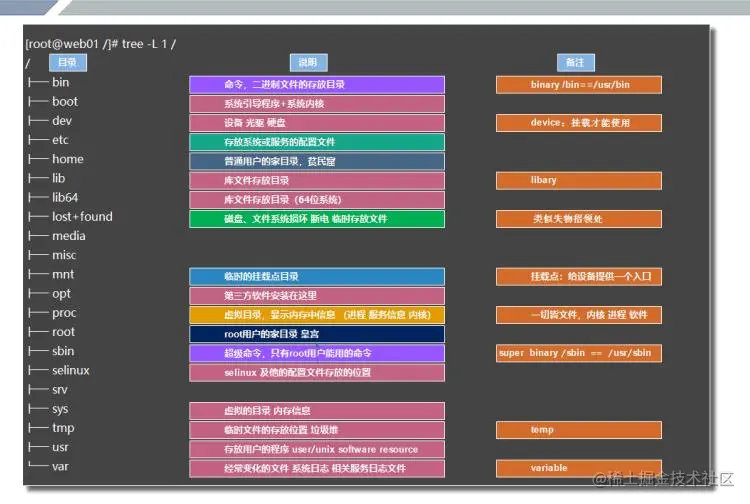Click orange note "super binary /sbin == /usr/sbin"
750x504 pixels.
pos(579,353)
